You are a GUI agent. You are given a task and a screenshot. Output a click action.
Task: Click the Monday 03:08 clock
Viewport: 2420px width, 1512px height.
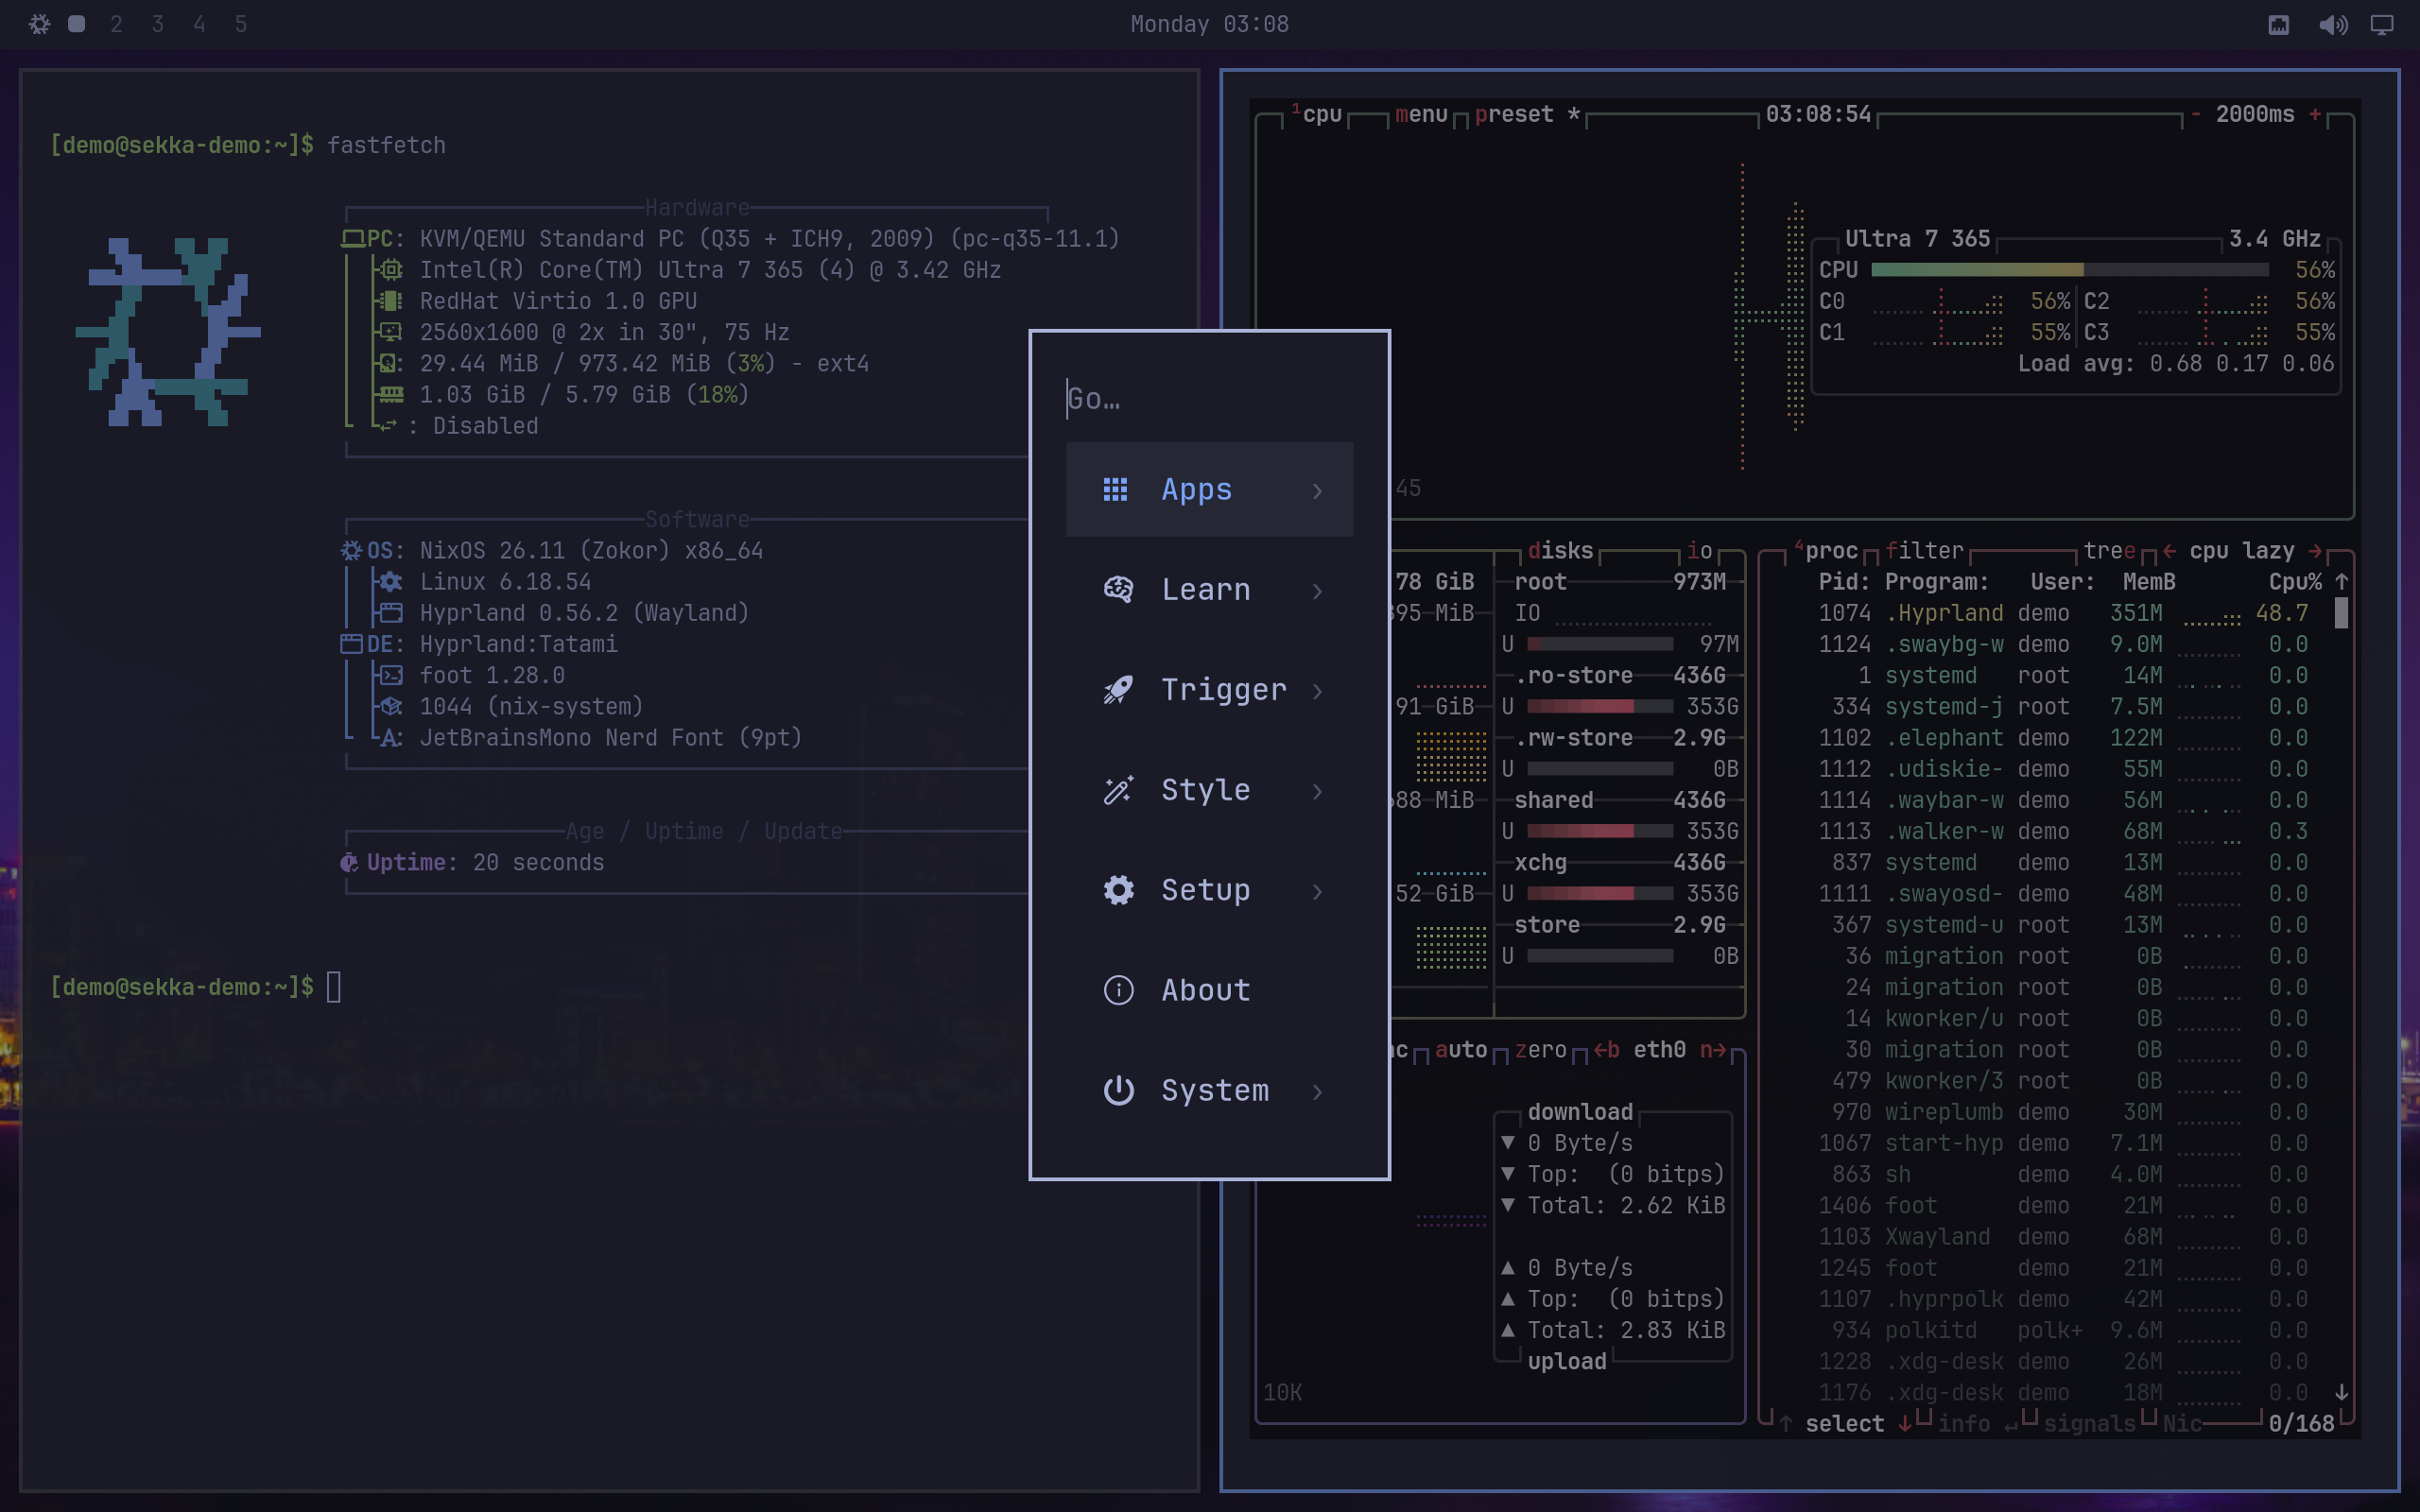(1209, 24)
